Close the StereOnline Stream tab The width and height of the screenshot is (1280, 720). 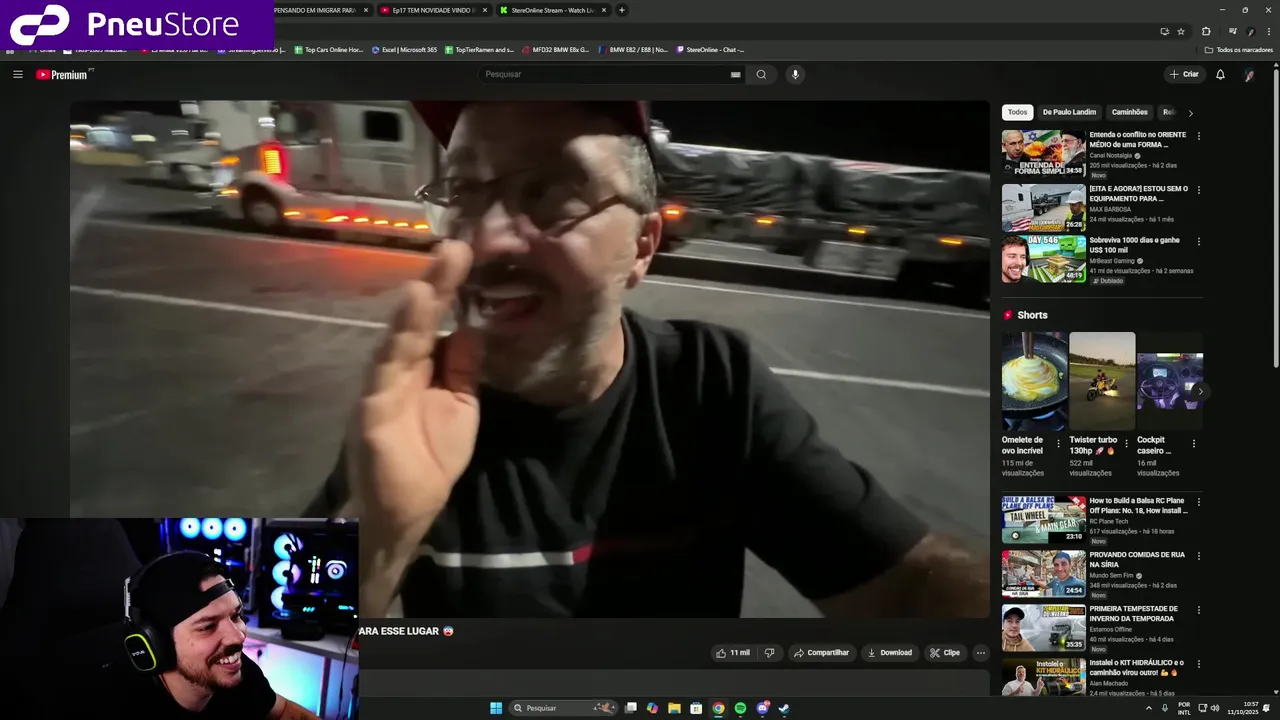(604, 10)
